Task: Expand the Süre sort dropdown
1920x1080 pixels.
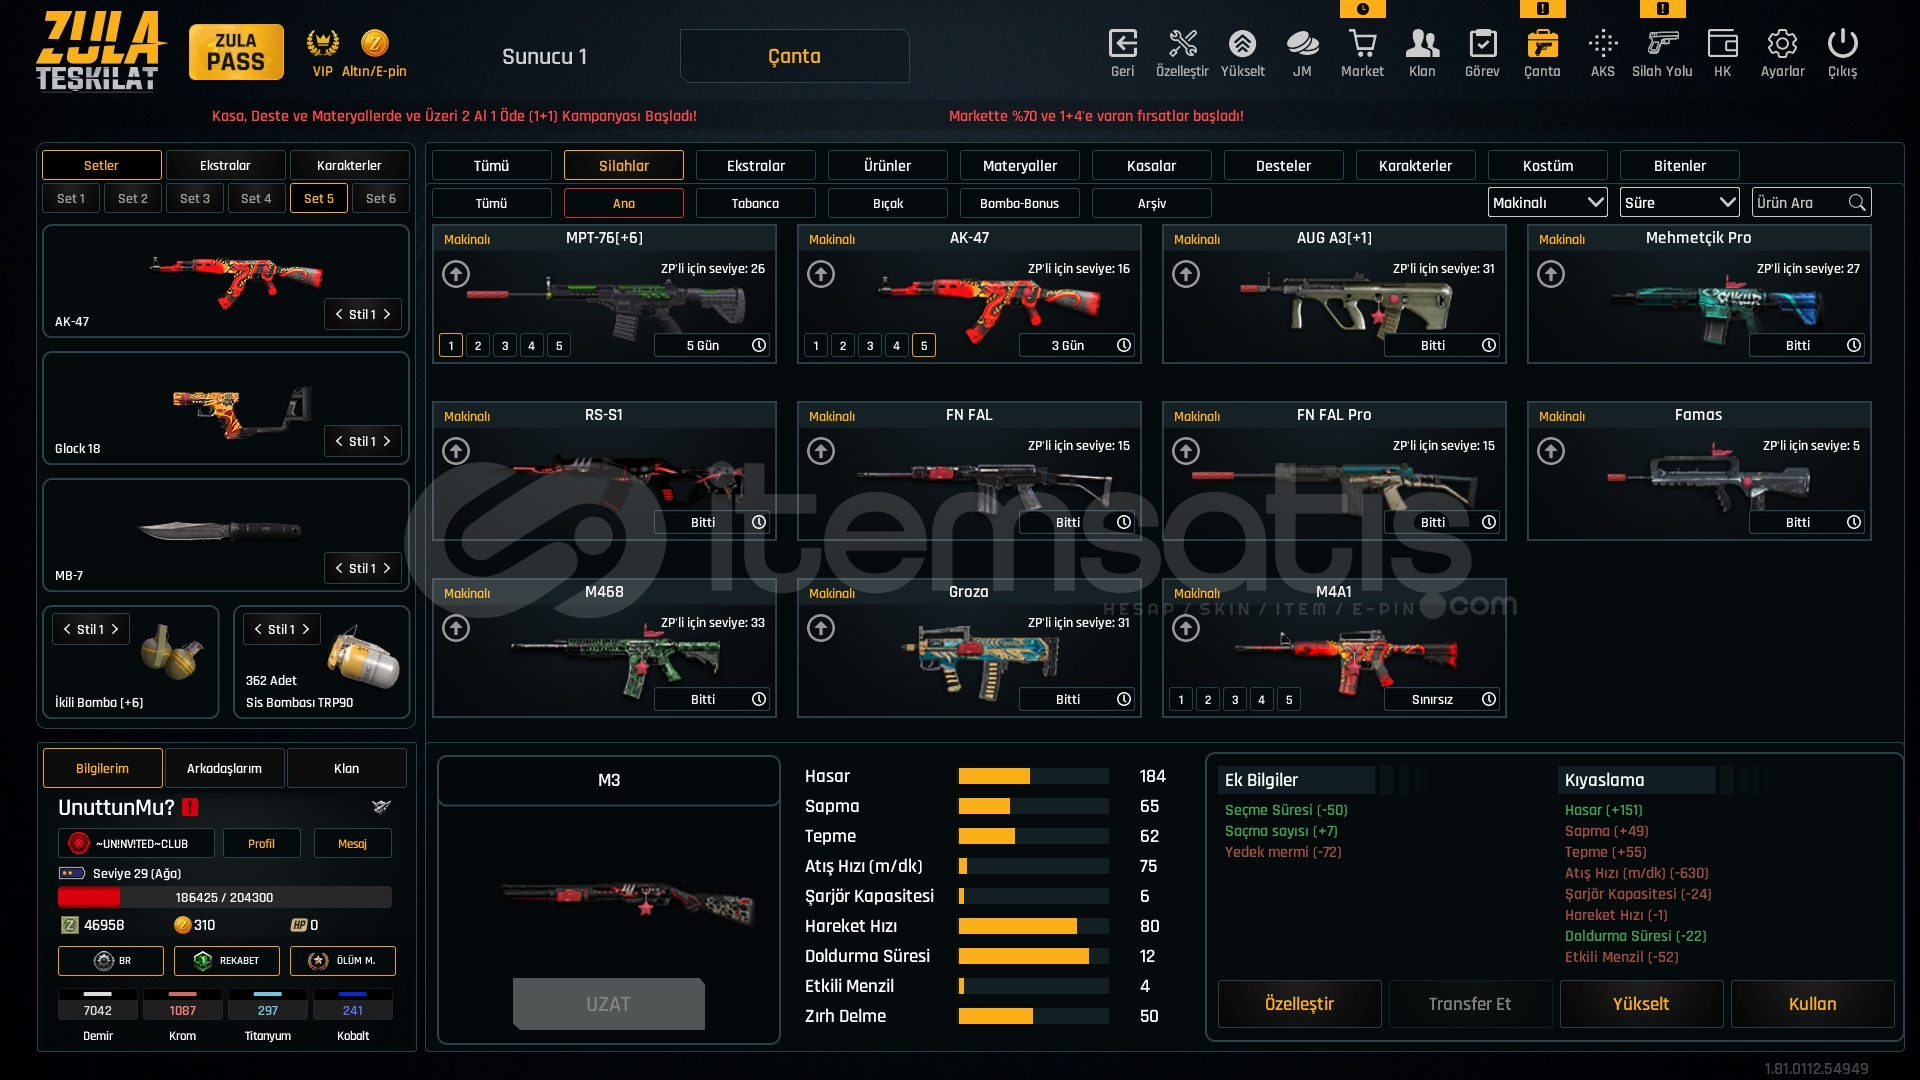Action: 1679,203
